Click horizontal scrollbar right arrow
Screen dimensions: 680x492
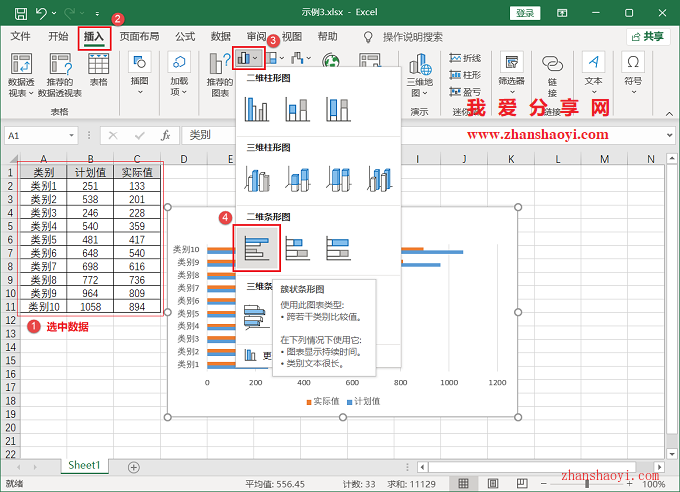[x=659, y=467]
